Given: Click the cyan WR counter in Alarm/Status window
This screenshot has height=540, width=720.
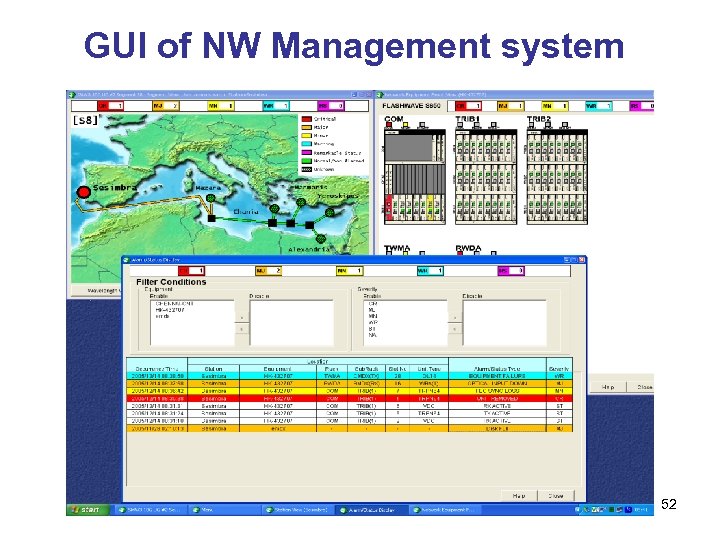Looking at the screenshot, I should [x=430, y=271].
